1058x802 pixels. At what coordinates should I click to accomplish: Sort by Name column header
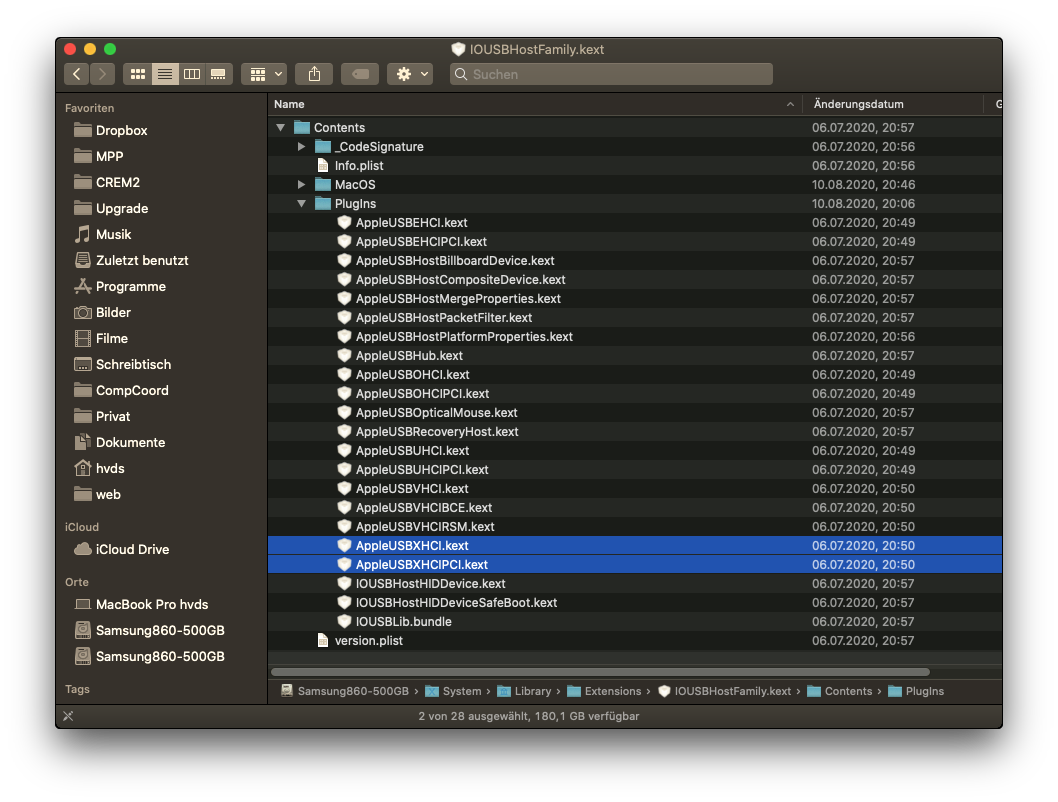[x=534, y=104]
